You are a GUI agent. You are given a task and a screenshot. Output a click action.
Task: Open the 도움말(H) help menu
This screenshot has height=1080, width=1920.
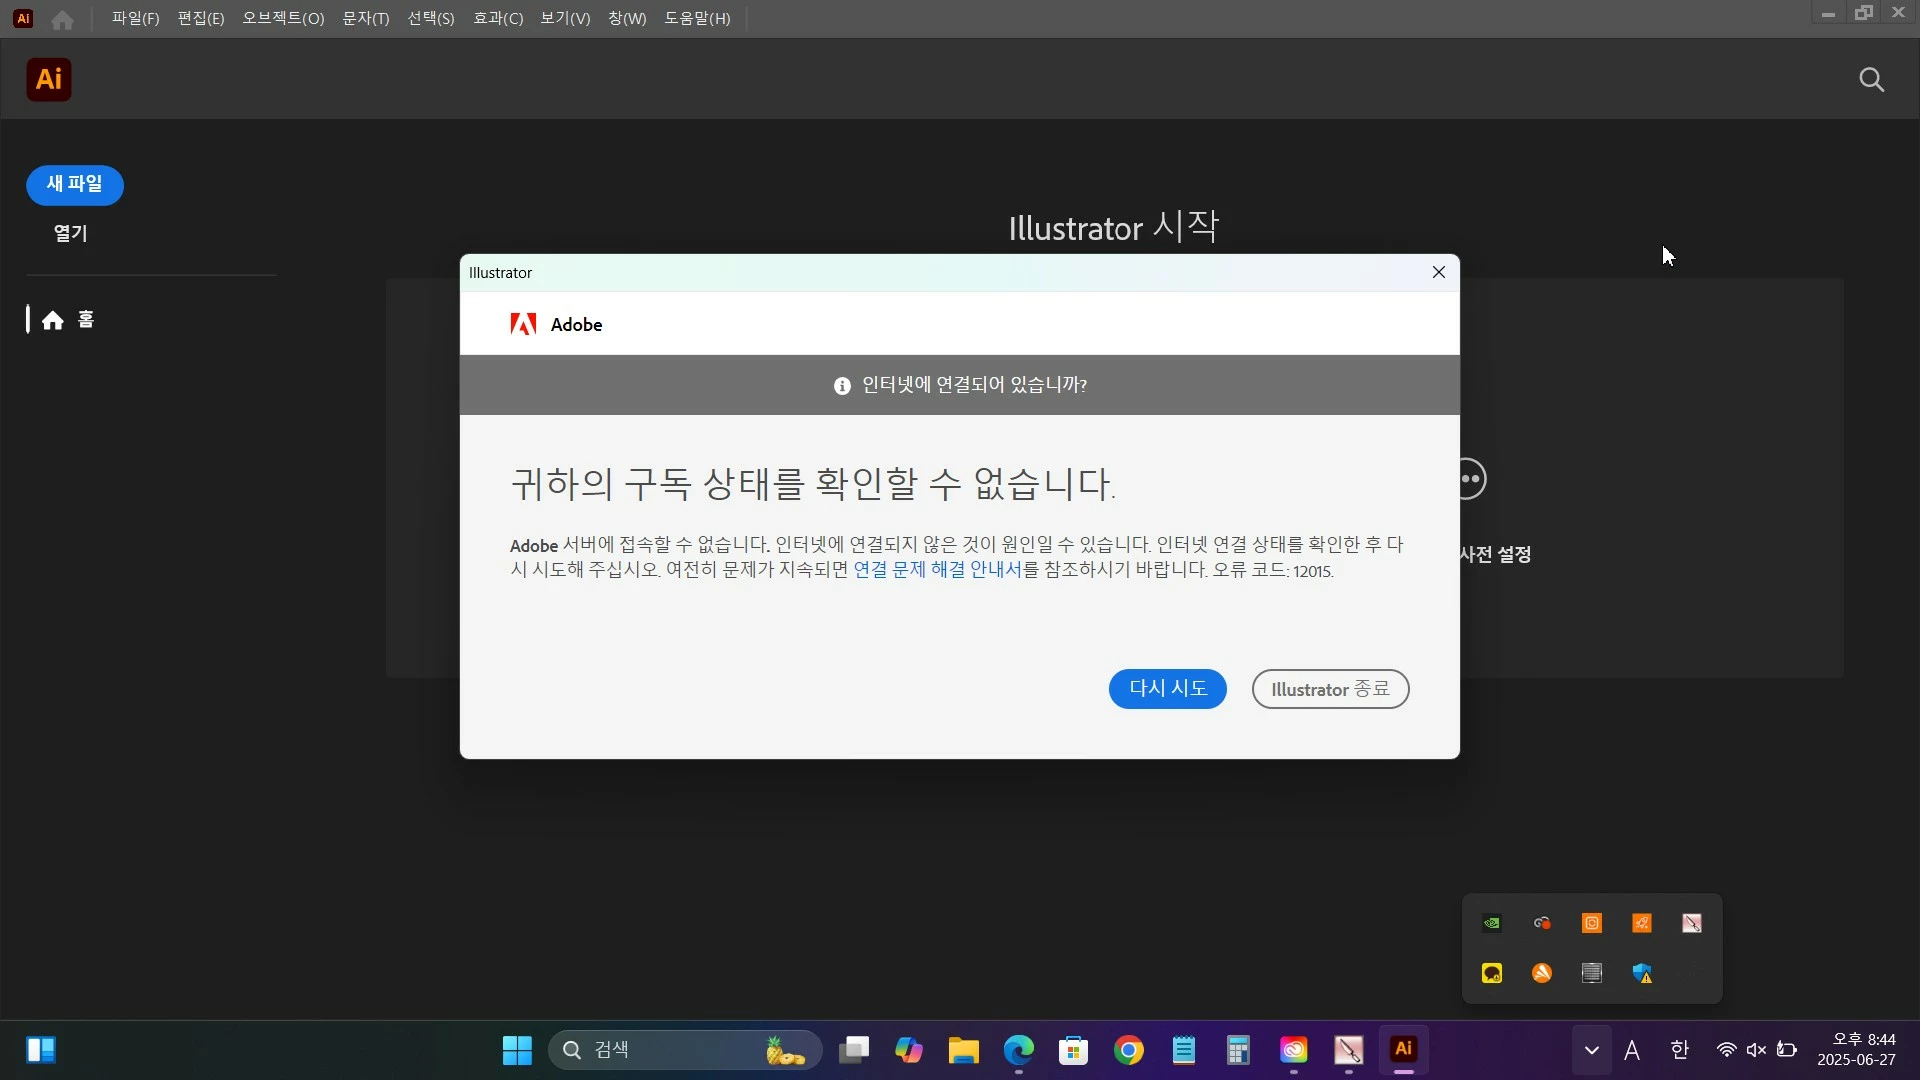tap(697, 19)
